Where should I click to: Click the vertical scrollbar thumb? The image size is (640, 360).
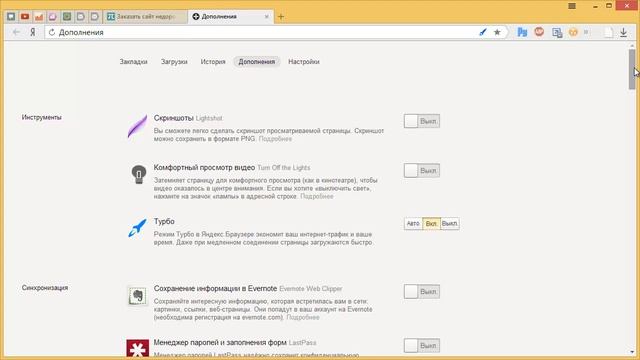pyautogui.click(x=632, y=69)
